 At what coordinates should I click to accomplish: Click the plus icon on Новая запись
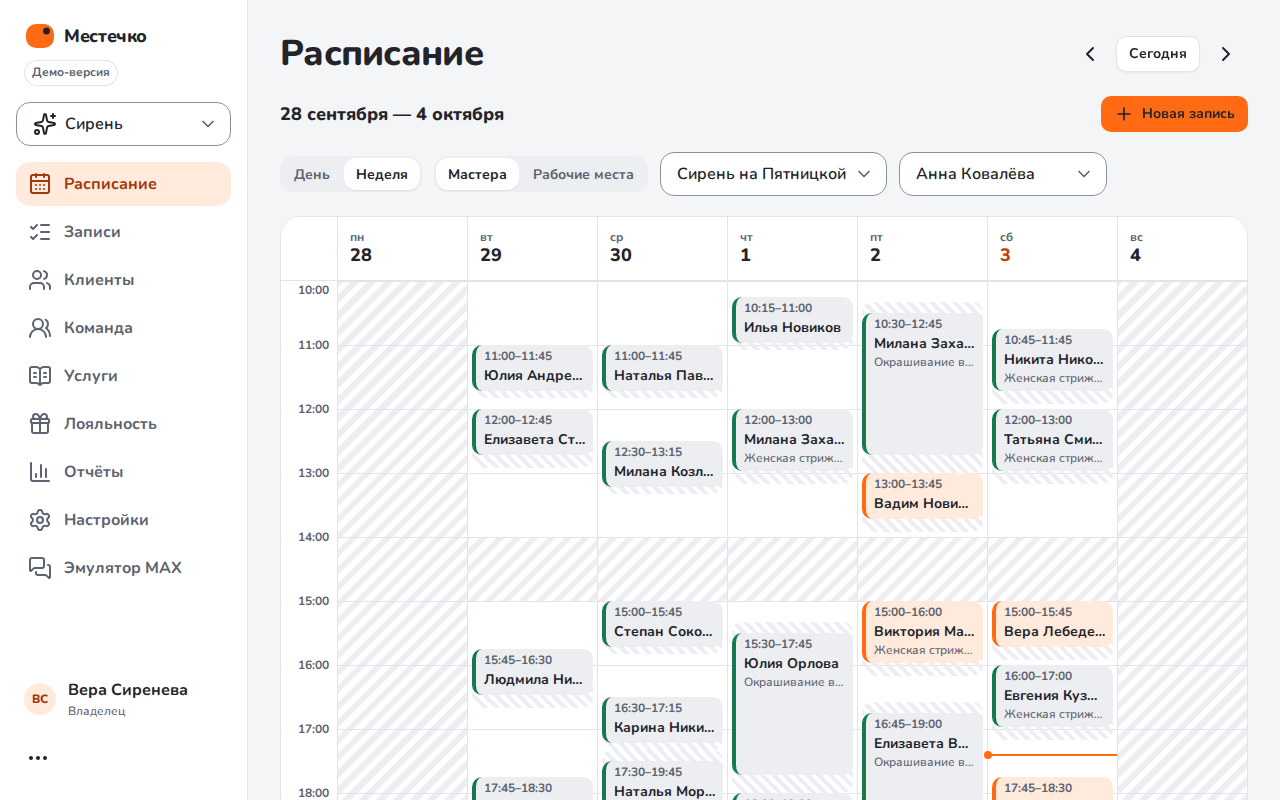(1124, 114)
